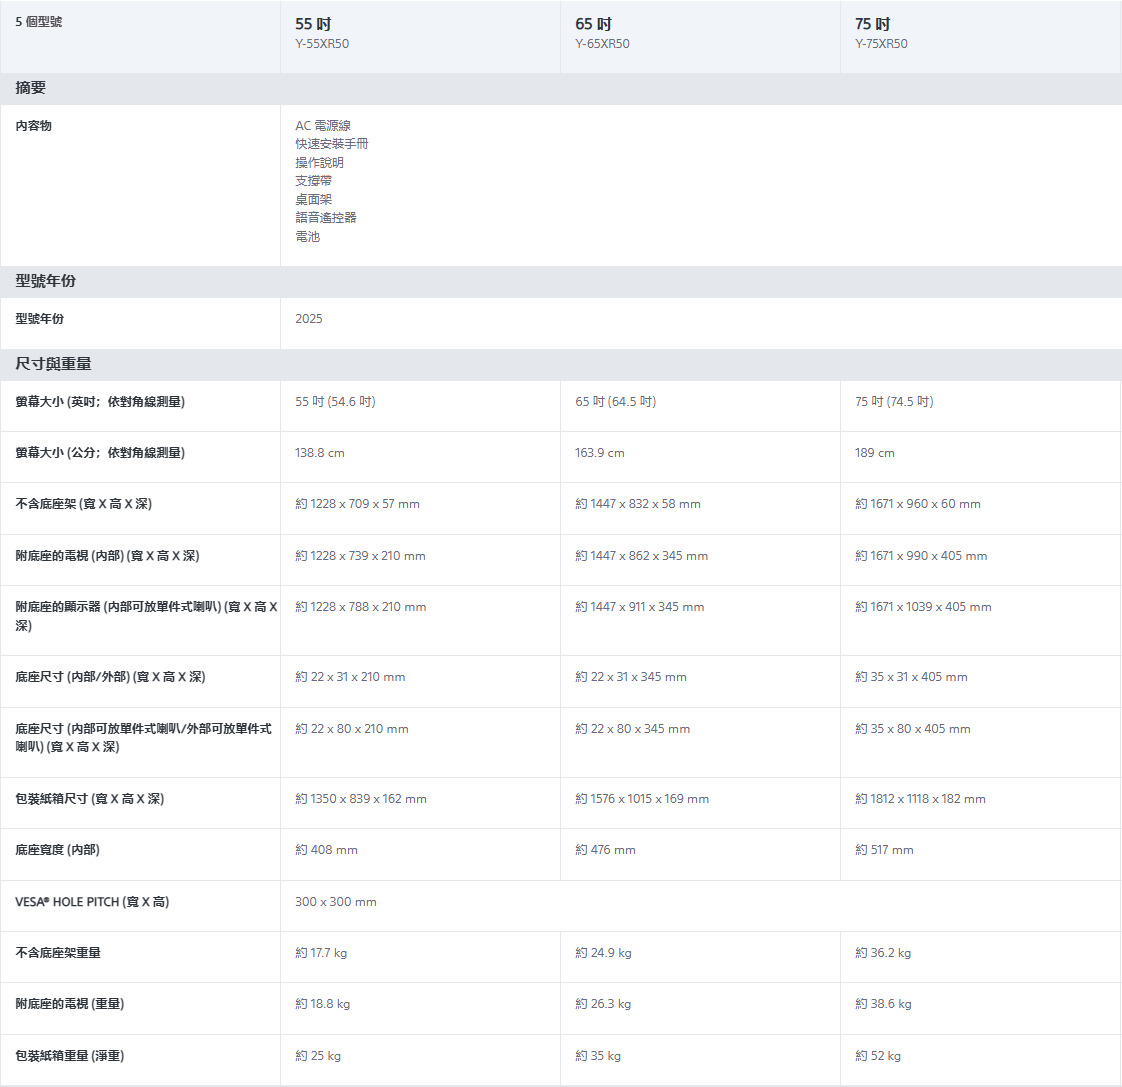Click the 163.9 cm screen size value

pos(600,453)
